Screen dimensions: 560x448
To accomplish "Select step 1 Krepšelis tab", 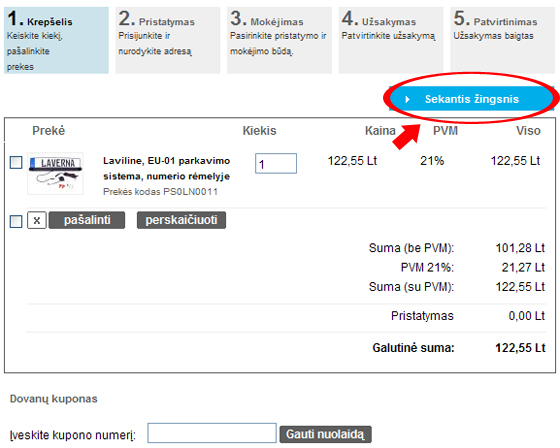I will [x=56, y=40].
